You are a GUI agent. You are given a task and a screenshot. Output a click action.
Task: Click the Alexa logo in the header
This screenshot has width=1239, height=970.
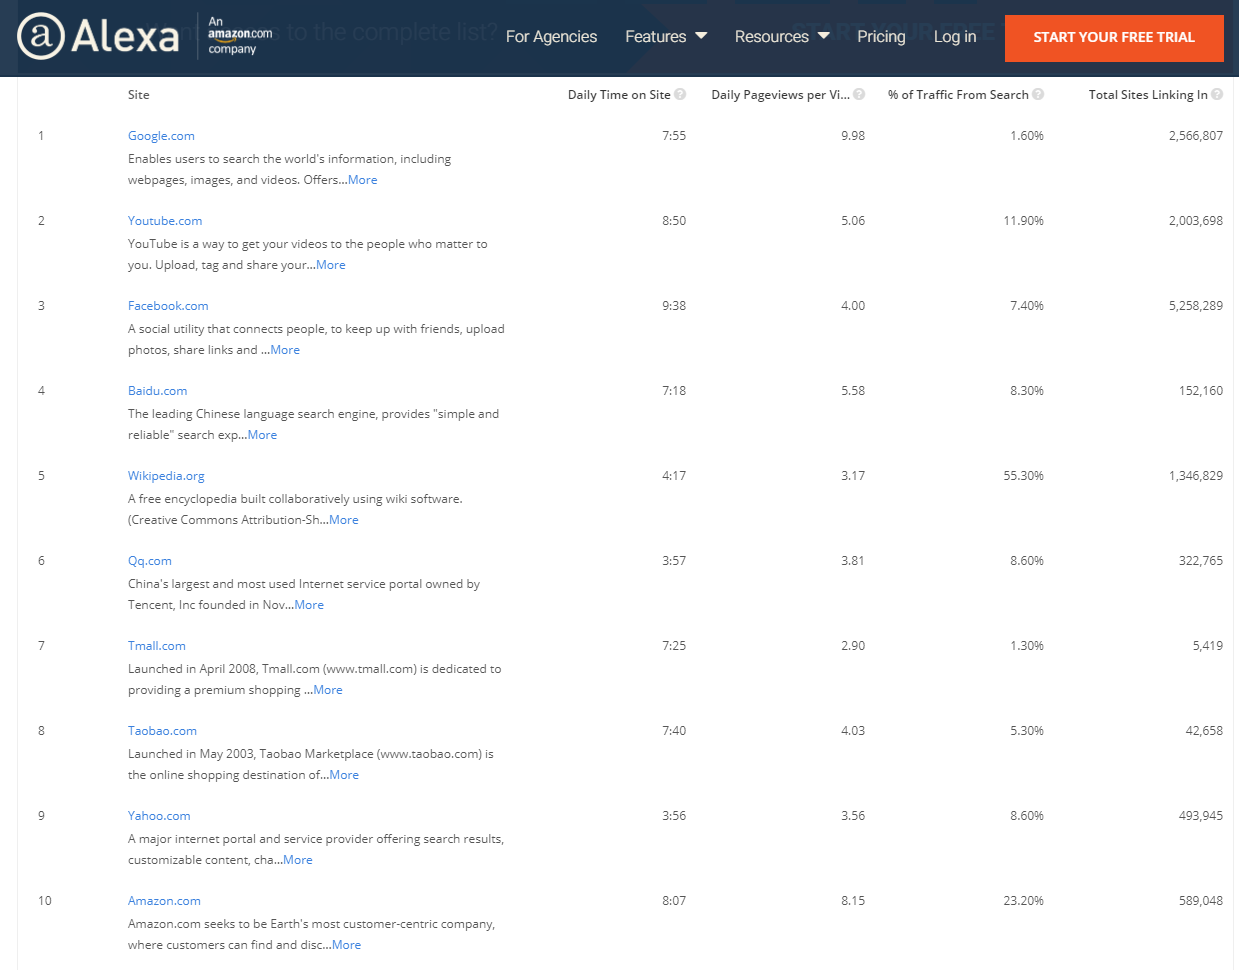pos(98,37)
